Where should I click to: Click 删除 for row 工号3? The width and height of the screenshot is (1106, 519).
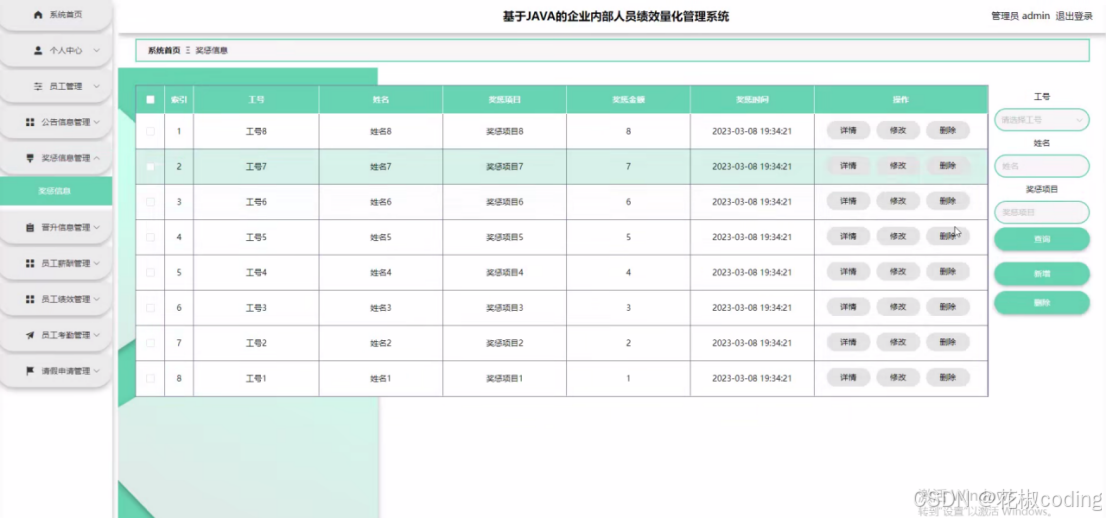click(x=948, y=307)
